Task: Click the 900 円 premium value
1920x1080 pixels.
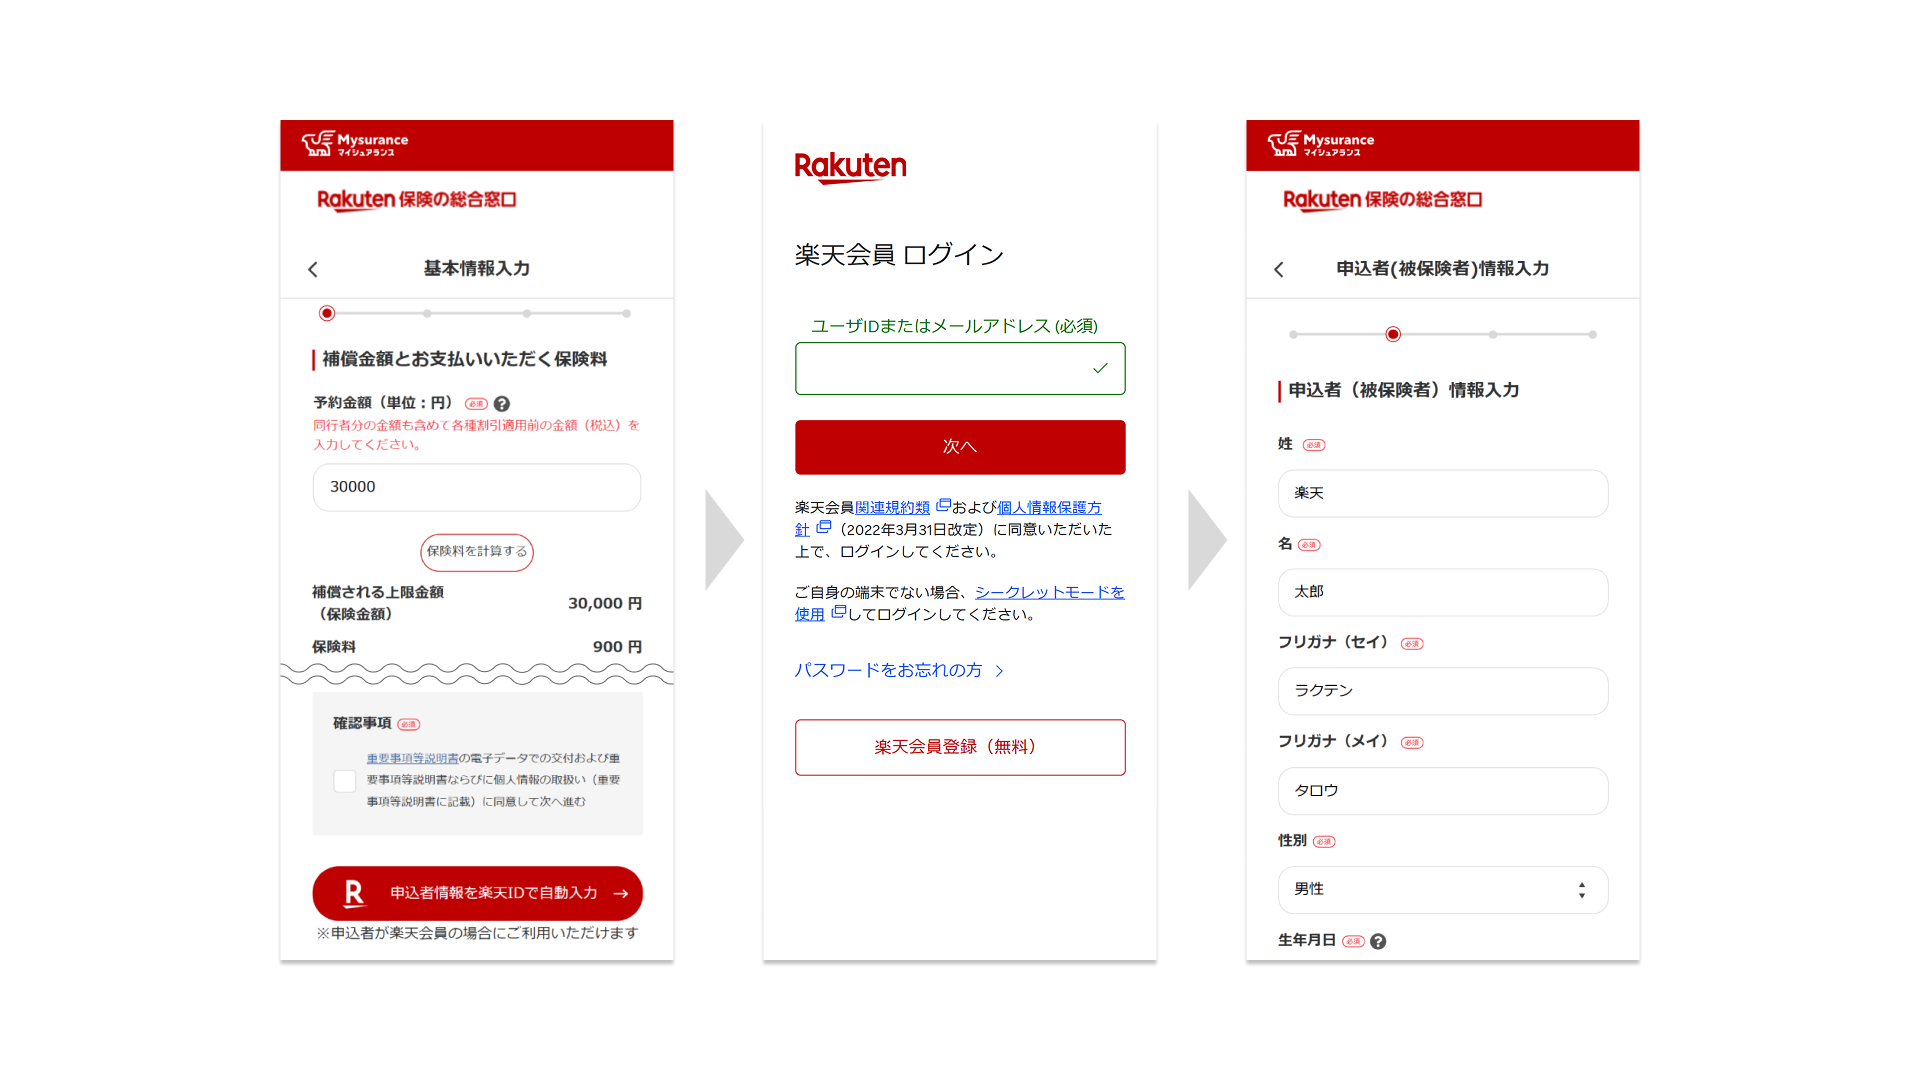Action: [x=617, y=647]
